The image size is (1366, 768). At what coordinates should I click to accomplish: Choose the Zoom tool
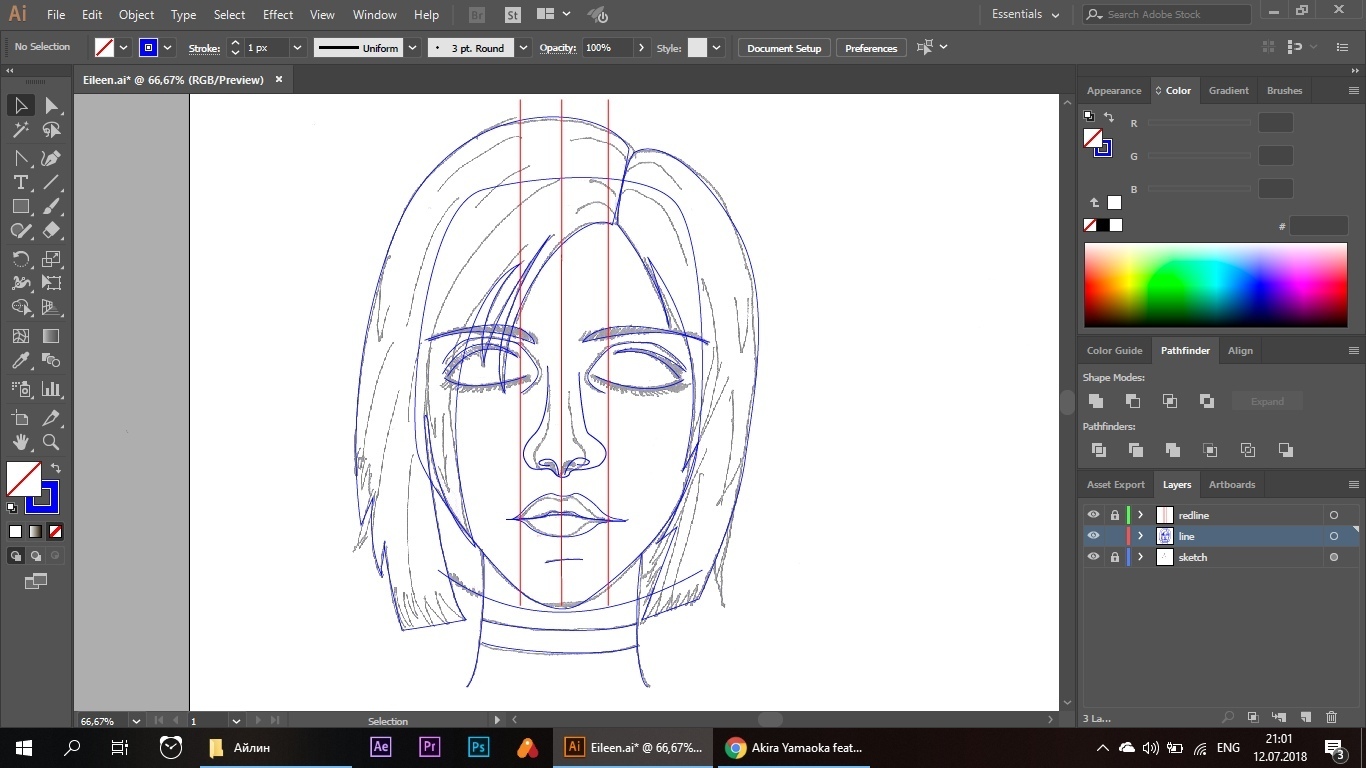click(x=51, y=442)
